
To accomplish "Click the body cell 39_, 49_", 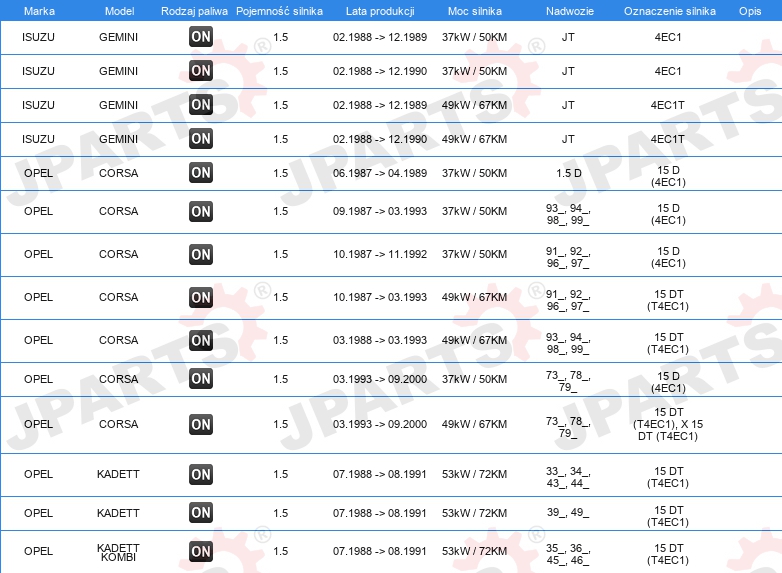I will [x=568, y=513].
